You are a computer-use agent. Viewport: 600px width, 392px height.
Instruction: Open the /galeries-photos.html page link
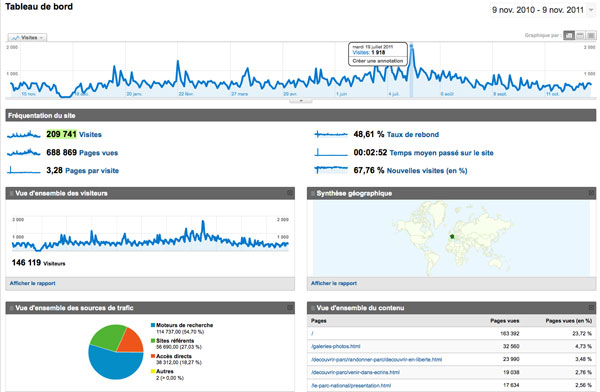pos(336,346)
